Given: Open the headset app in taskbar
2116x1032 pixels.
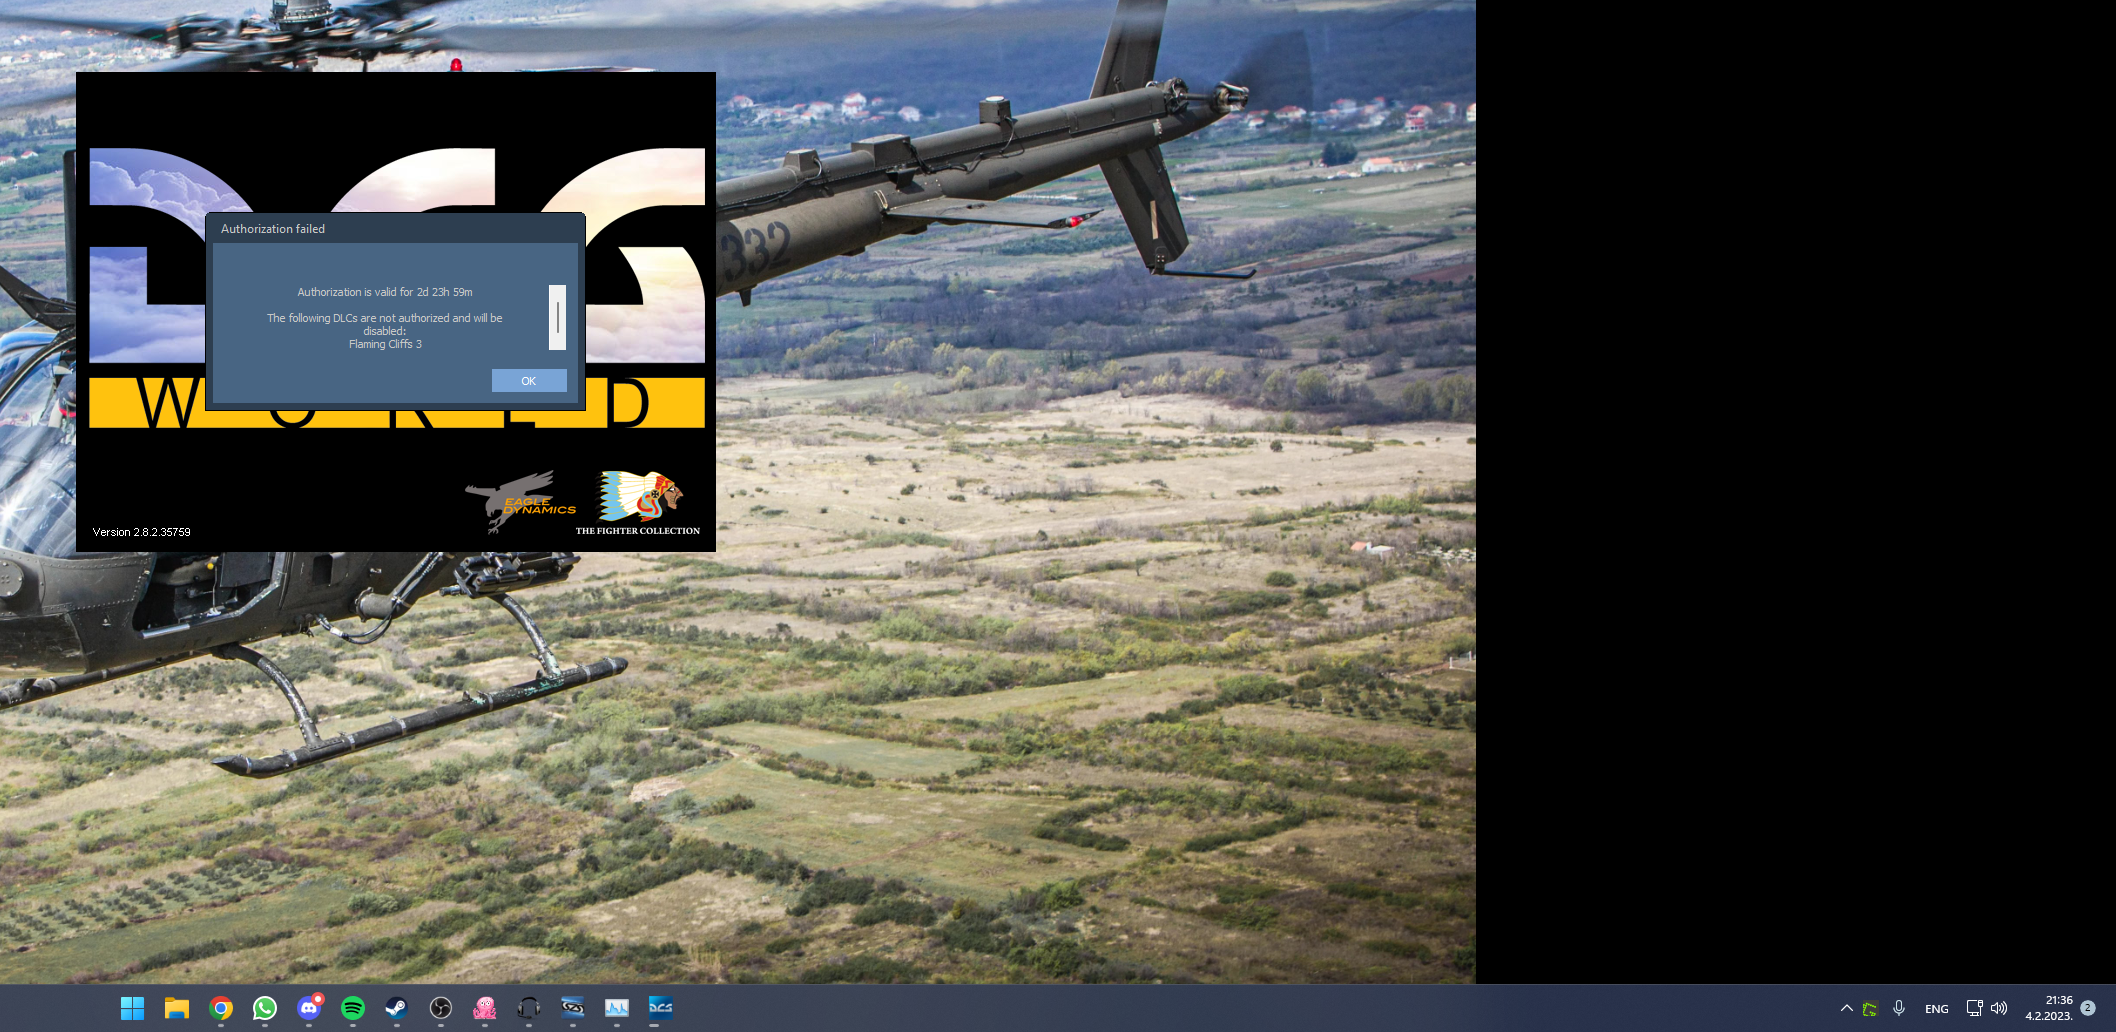Looking at the screenshot, I should click(x=529, y=1008).
